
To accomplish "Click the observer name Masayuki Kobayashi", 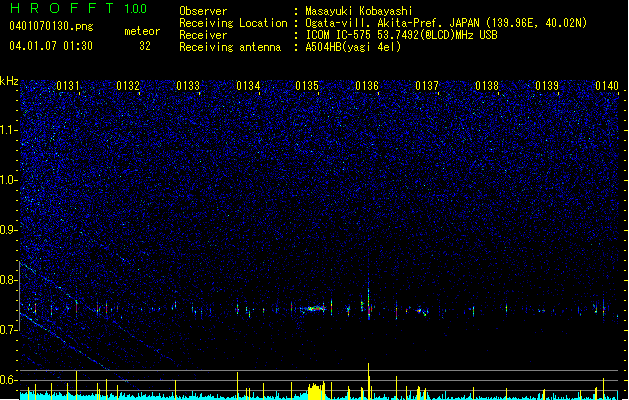I will tap(358, 11).
